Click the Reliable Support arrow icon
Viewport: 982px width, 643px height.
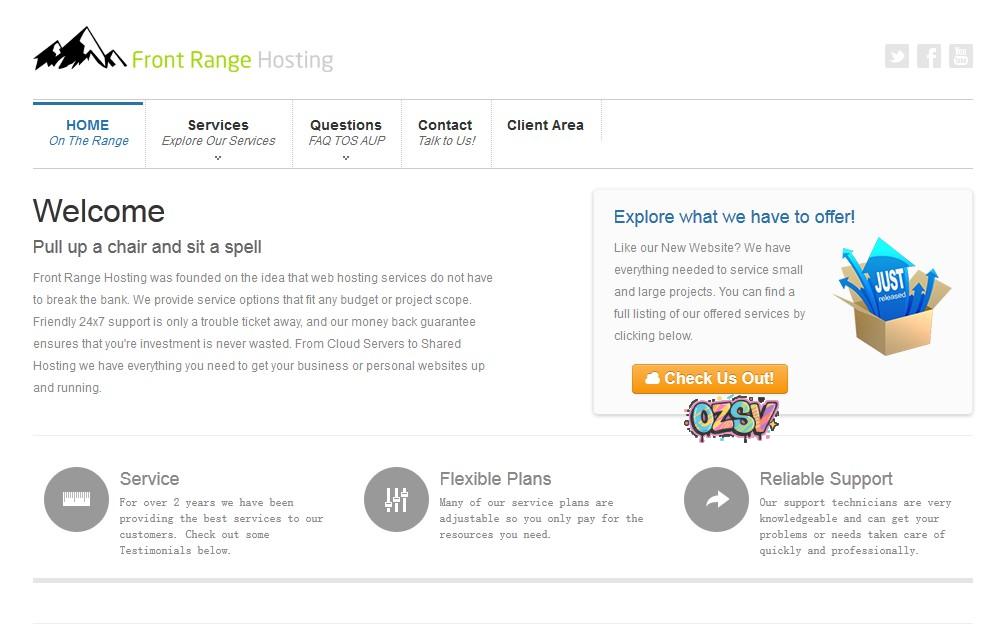716,499
